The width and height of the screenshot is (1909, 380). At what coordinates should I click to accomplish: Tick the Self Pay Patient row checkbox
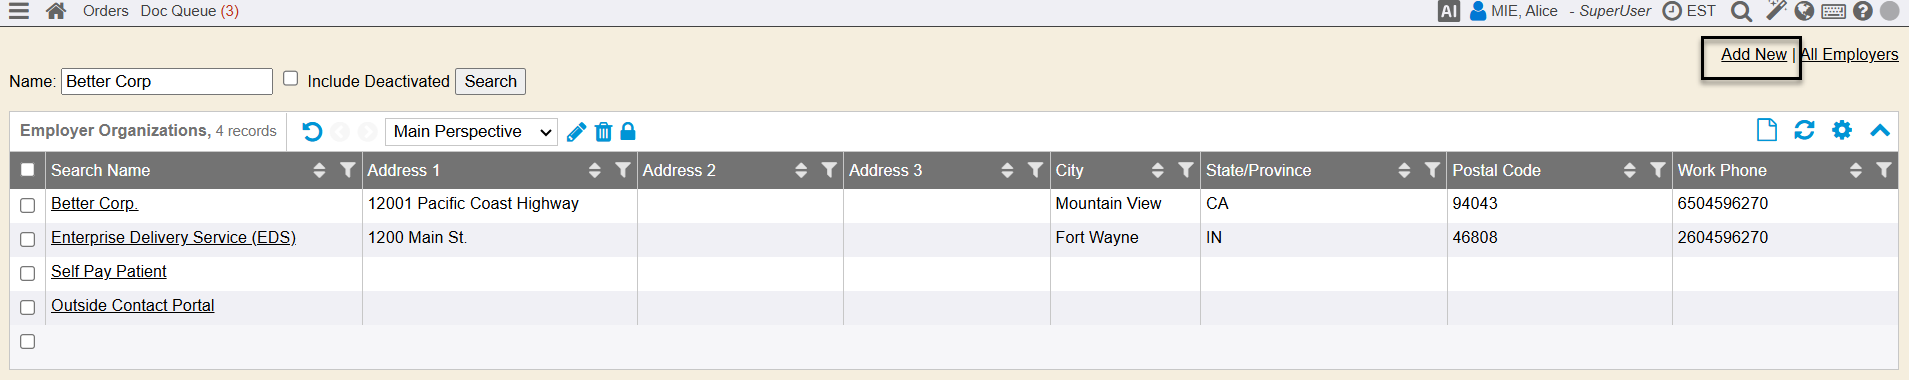point(28,273)
